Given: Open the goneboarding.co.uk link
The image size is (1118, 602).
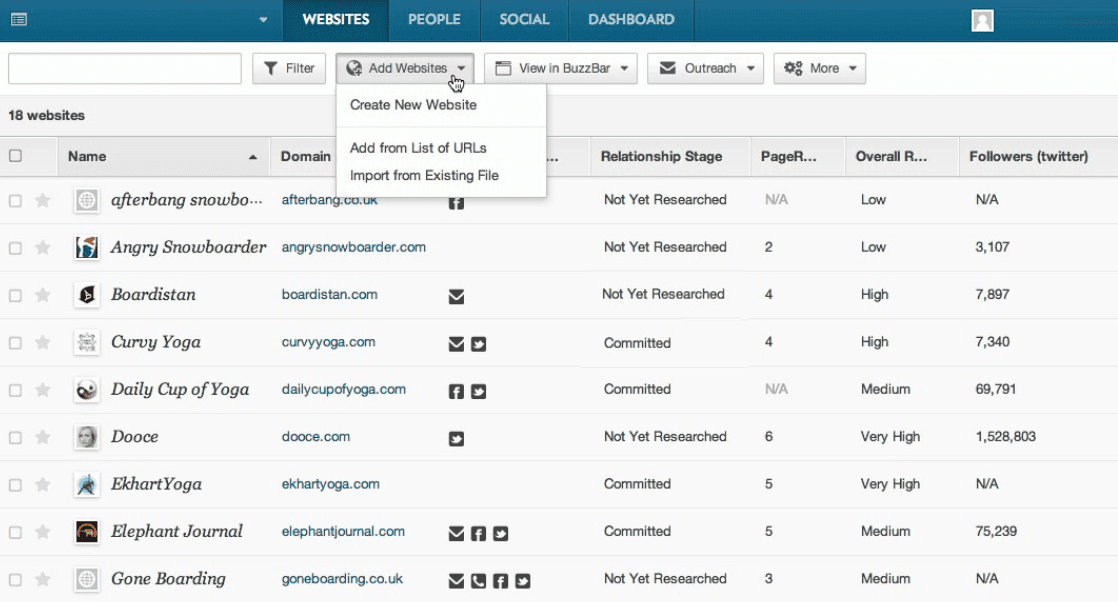Looking at the screenshot, I should pyautogui.click(x=342, y=578).
